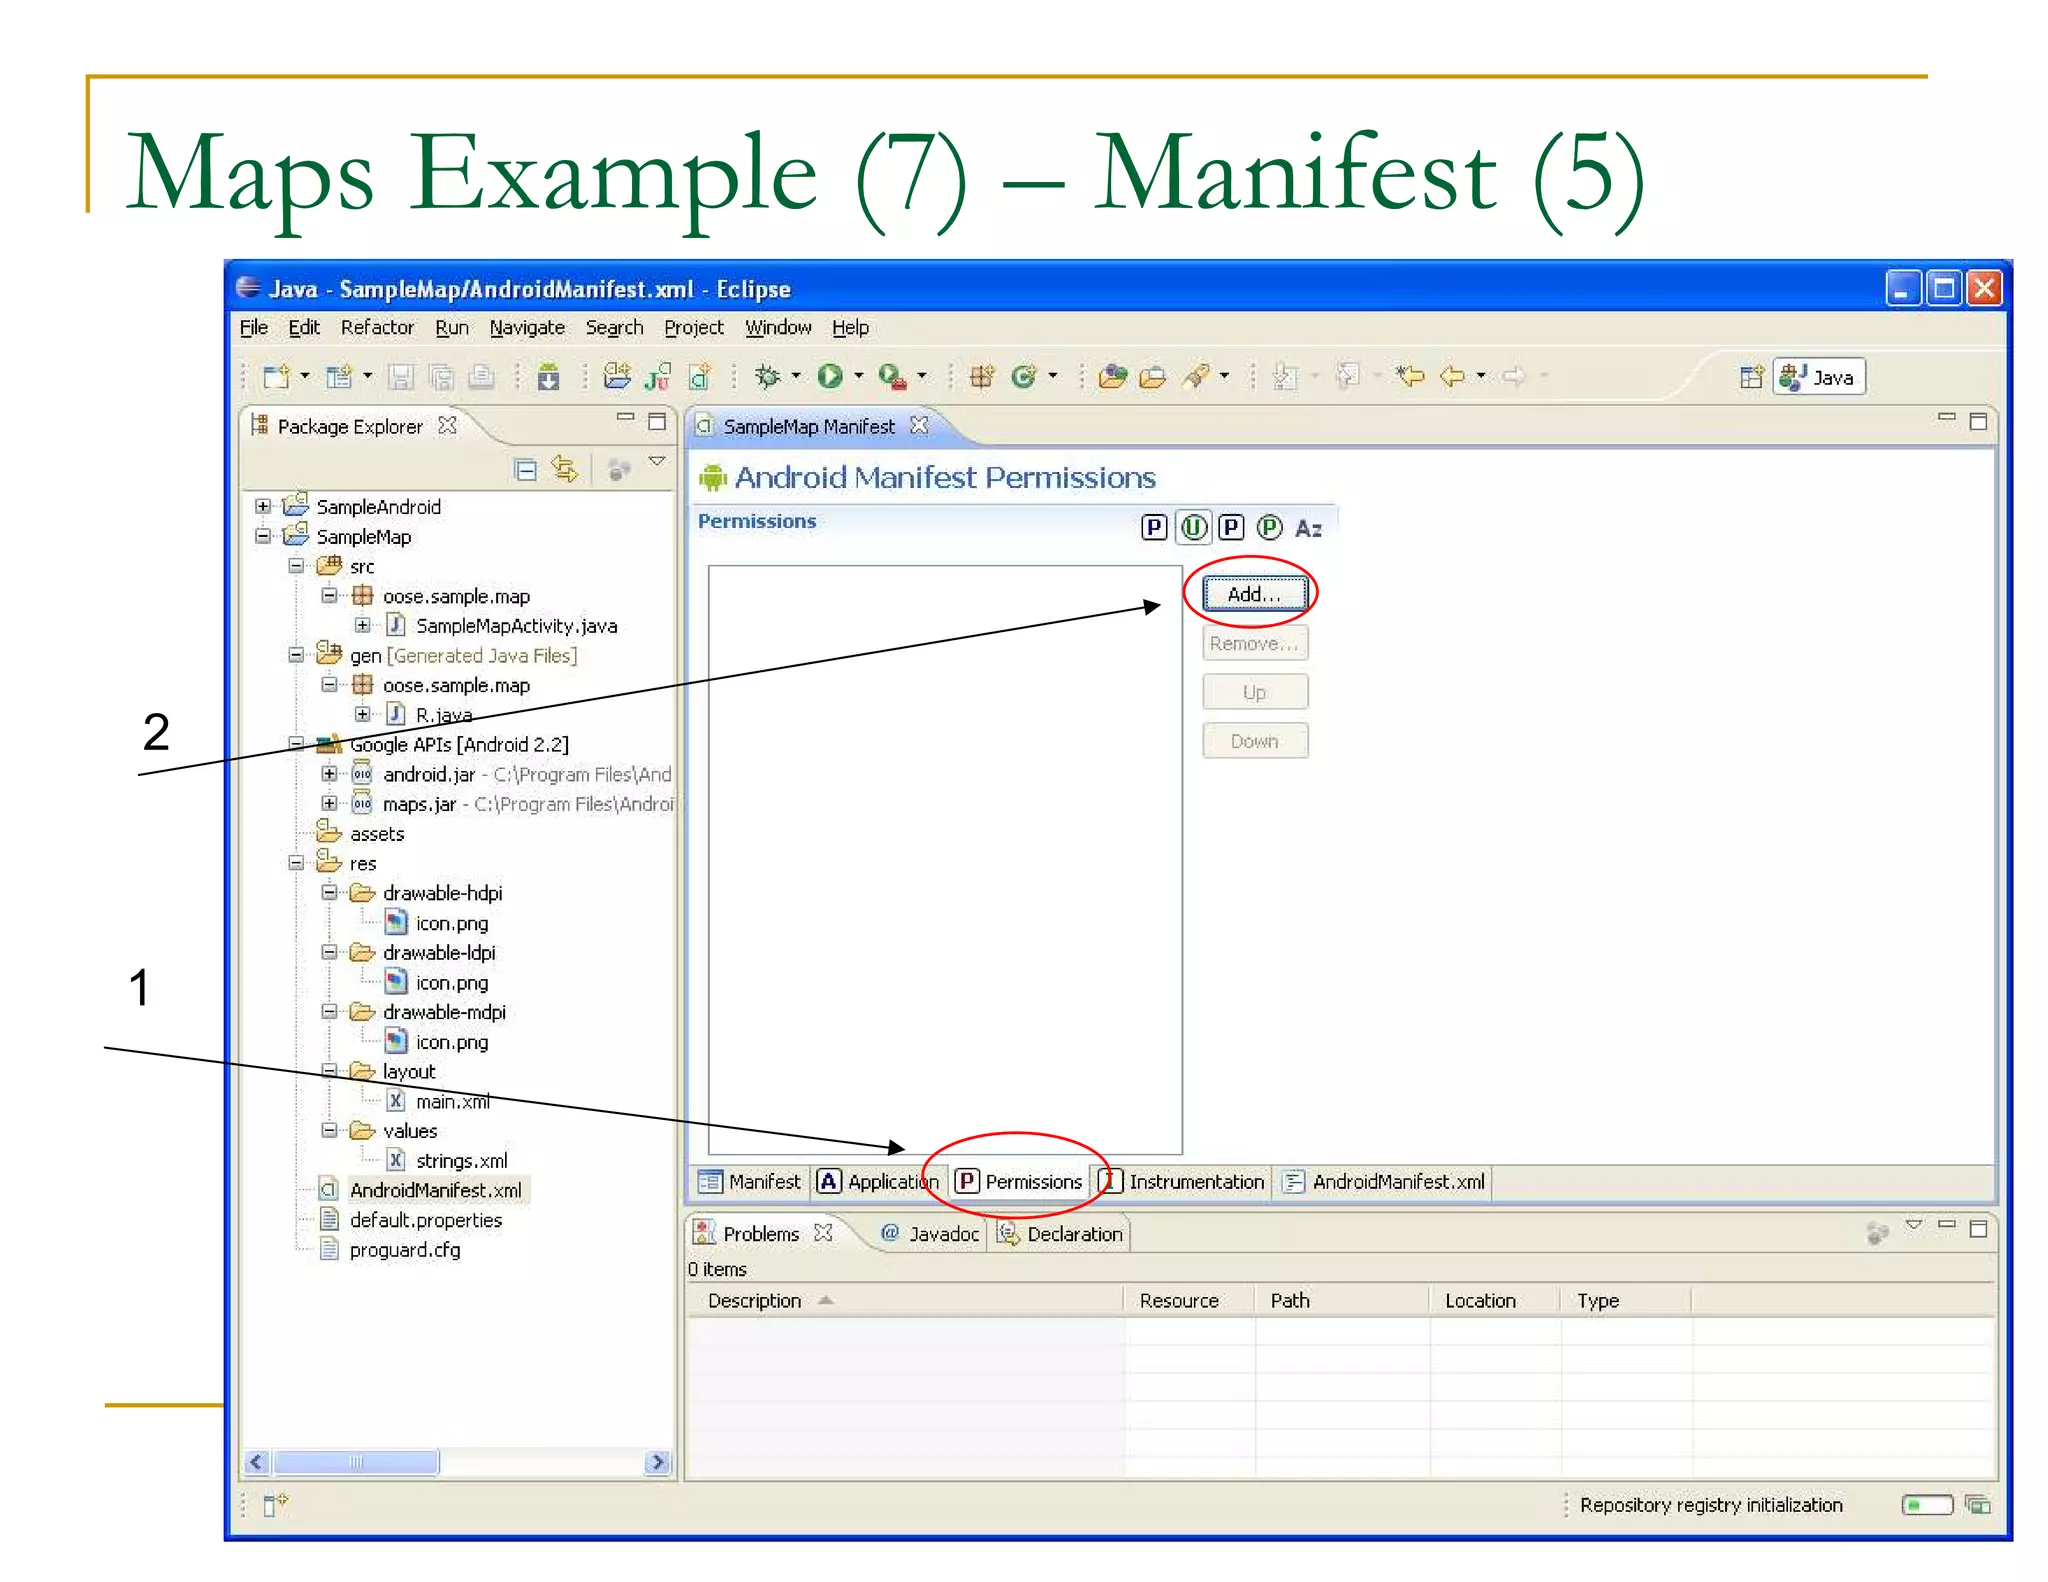Image resolution: width=2048 pixels, height=1582 pixels.
Task: Click the New Java Class icon
Action: [x=1023, y=377]
